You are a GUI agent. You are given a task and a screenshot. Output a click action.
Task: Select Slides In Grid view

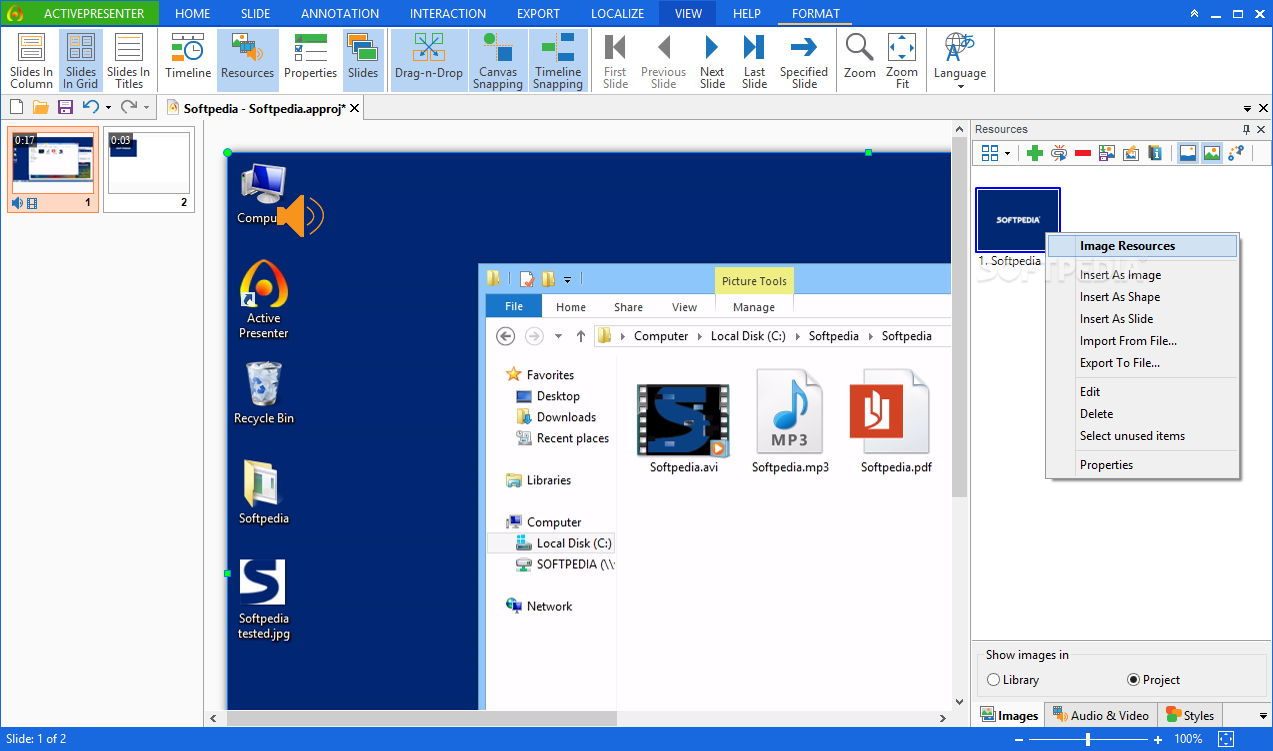point(81,61)
